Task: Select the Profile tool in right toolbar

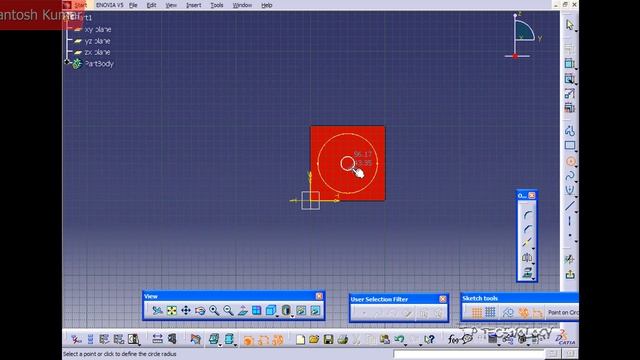Action: coord(570,131)
